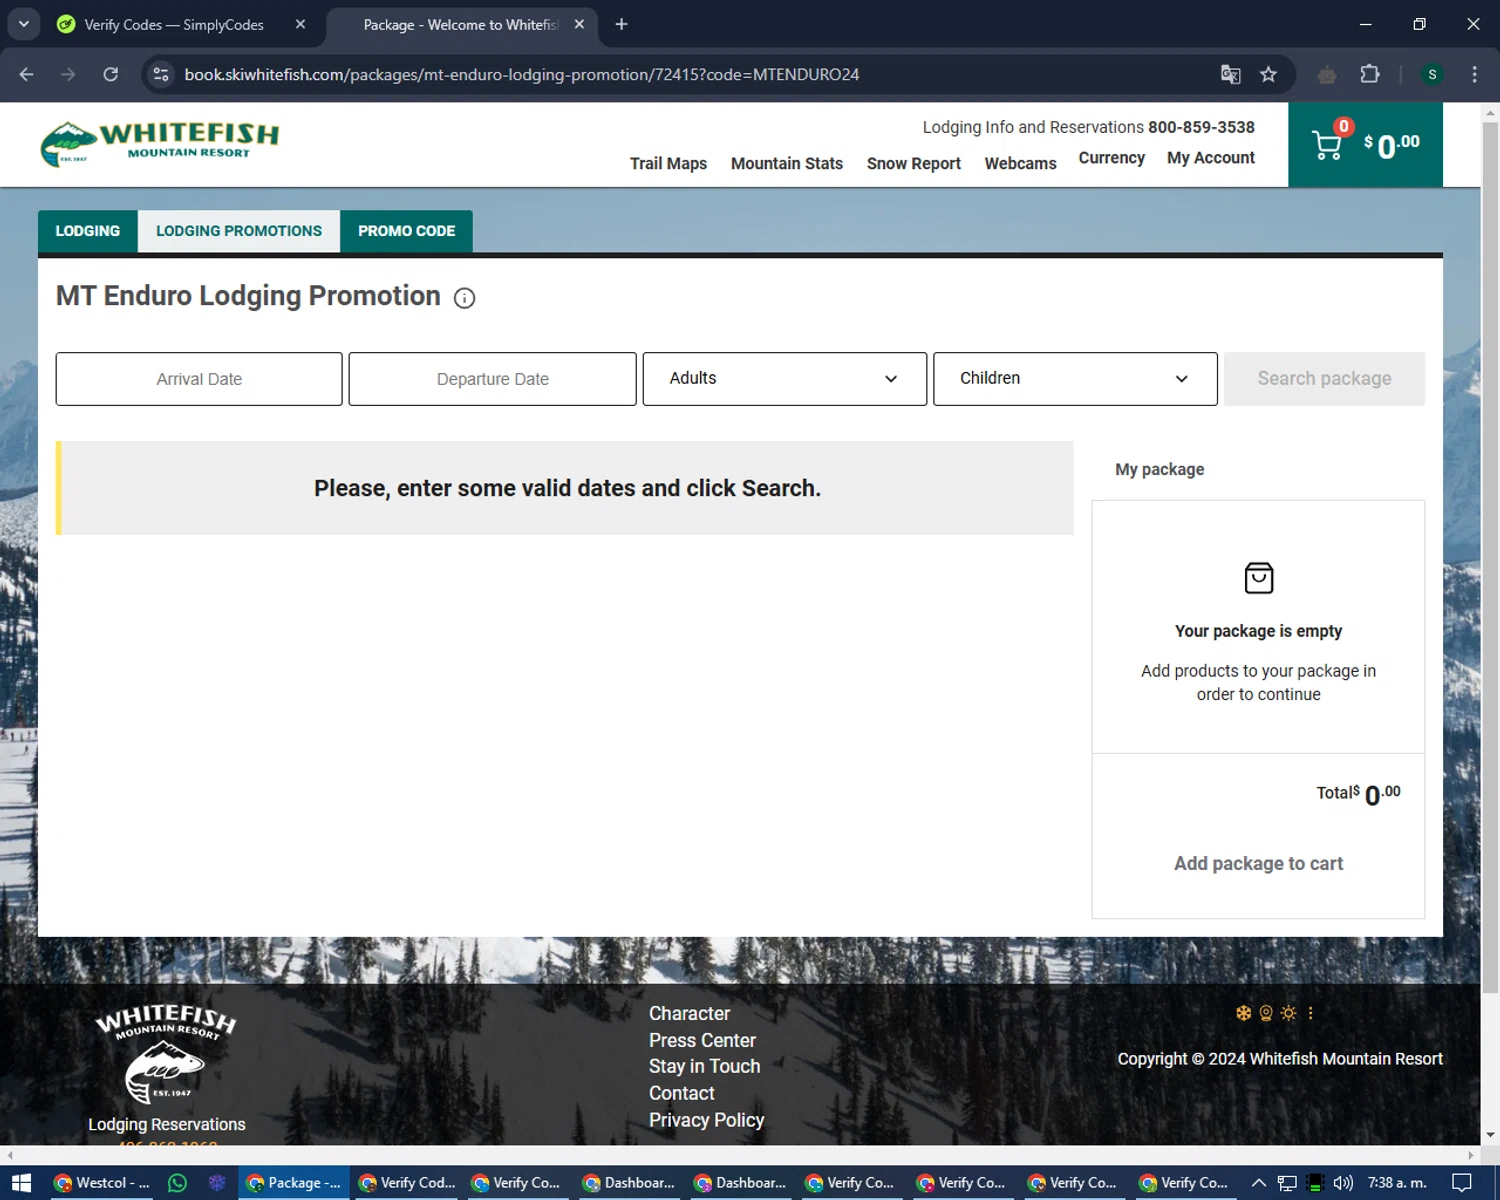The height and width of the screenshot is (1200, 1500).
Task: Open the Press Center footer link
Action: pyautogui.click(x=702, y=1040)
